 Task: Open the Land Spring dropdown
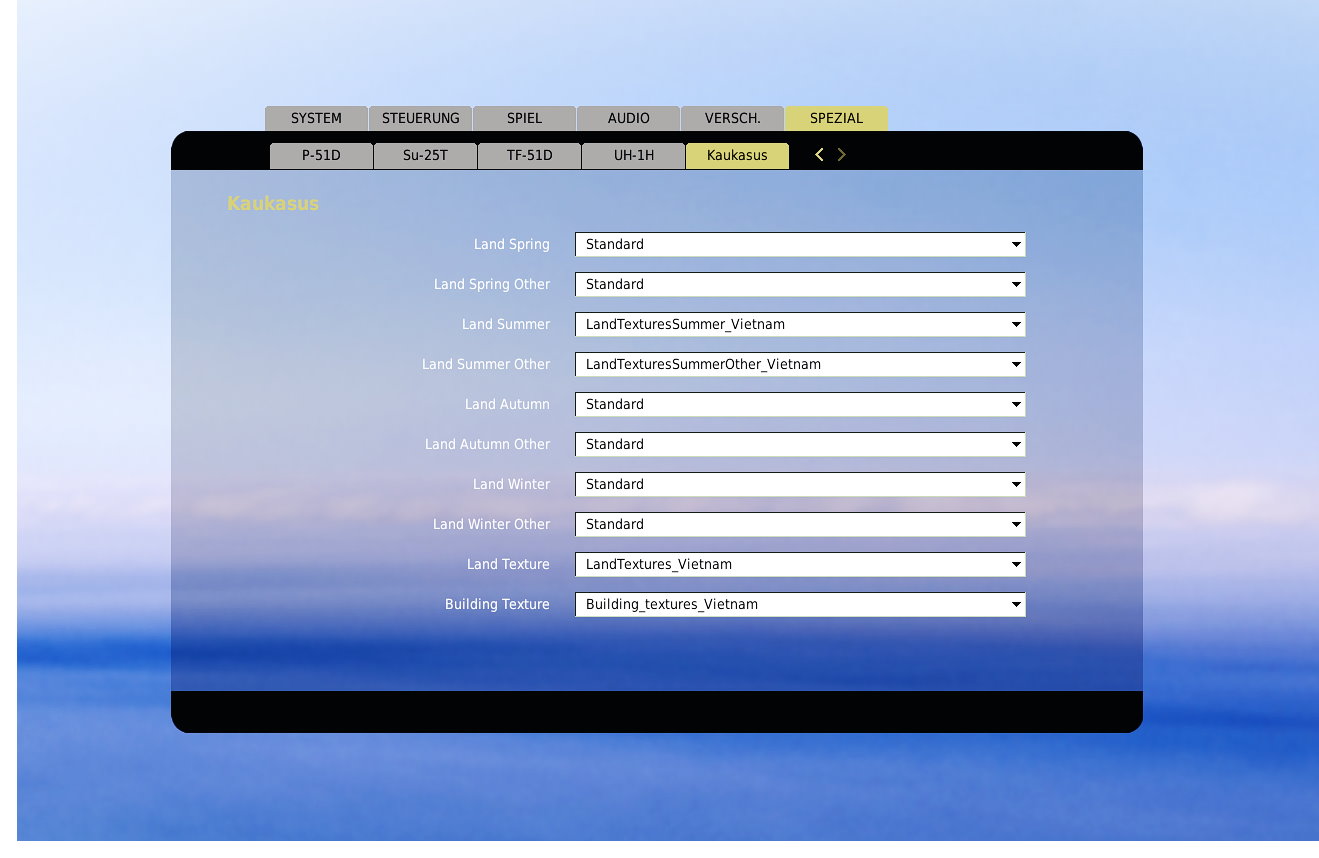(800, 244)
